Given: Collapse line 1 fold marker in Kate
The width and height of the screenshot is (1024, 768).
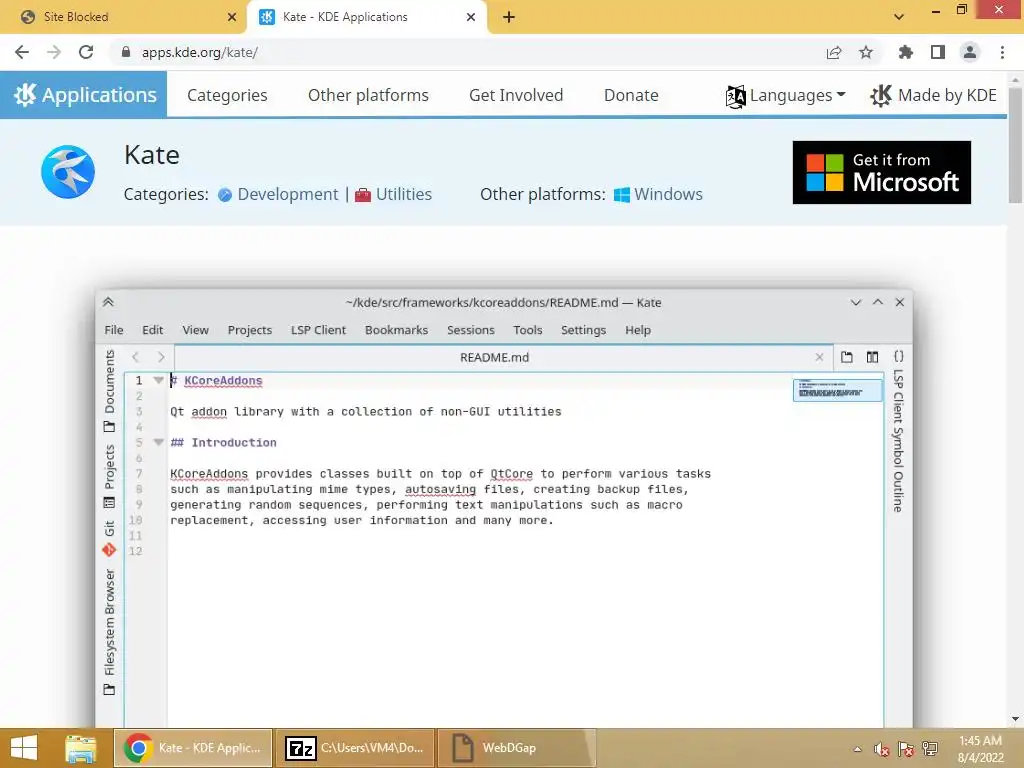Looking at the screenshot, I should click(x=158, y=380).
